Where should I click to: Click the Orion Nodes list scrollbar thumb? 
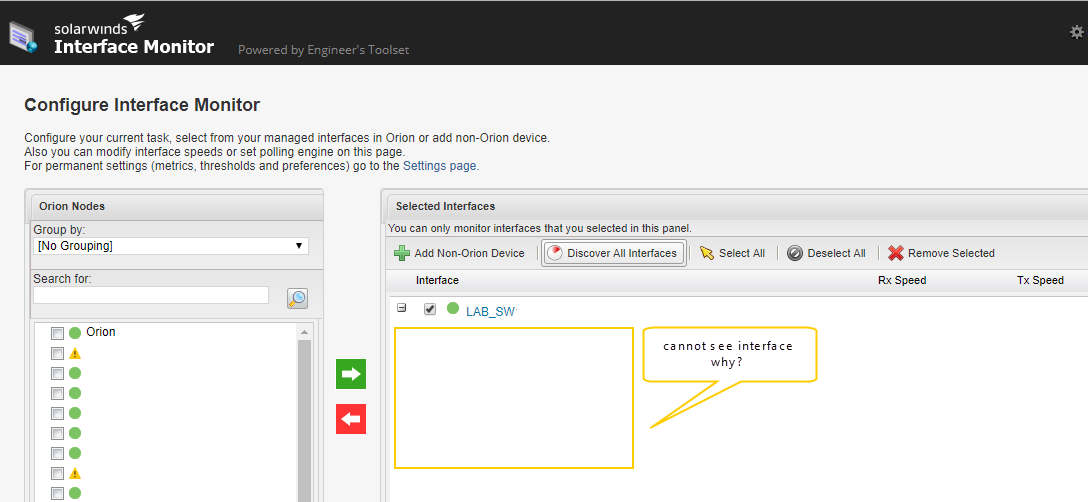coord(304,420)
